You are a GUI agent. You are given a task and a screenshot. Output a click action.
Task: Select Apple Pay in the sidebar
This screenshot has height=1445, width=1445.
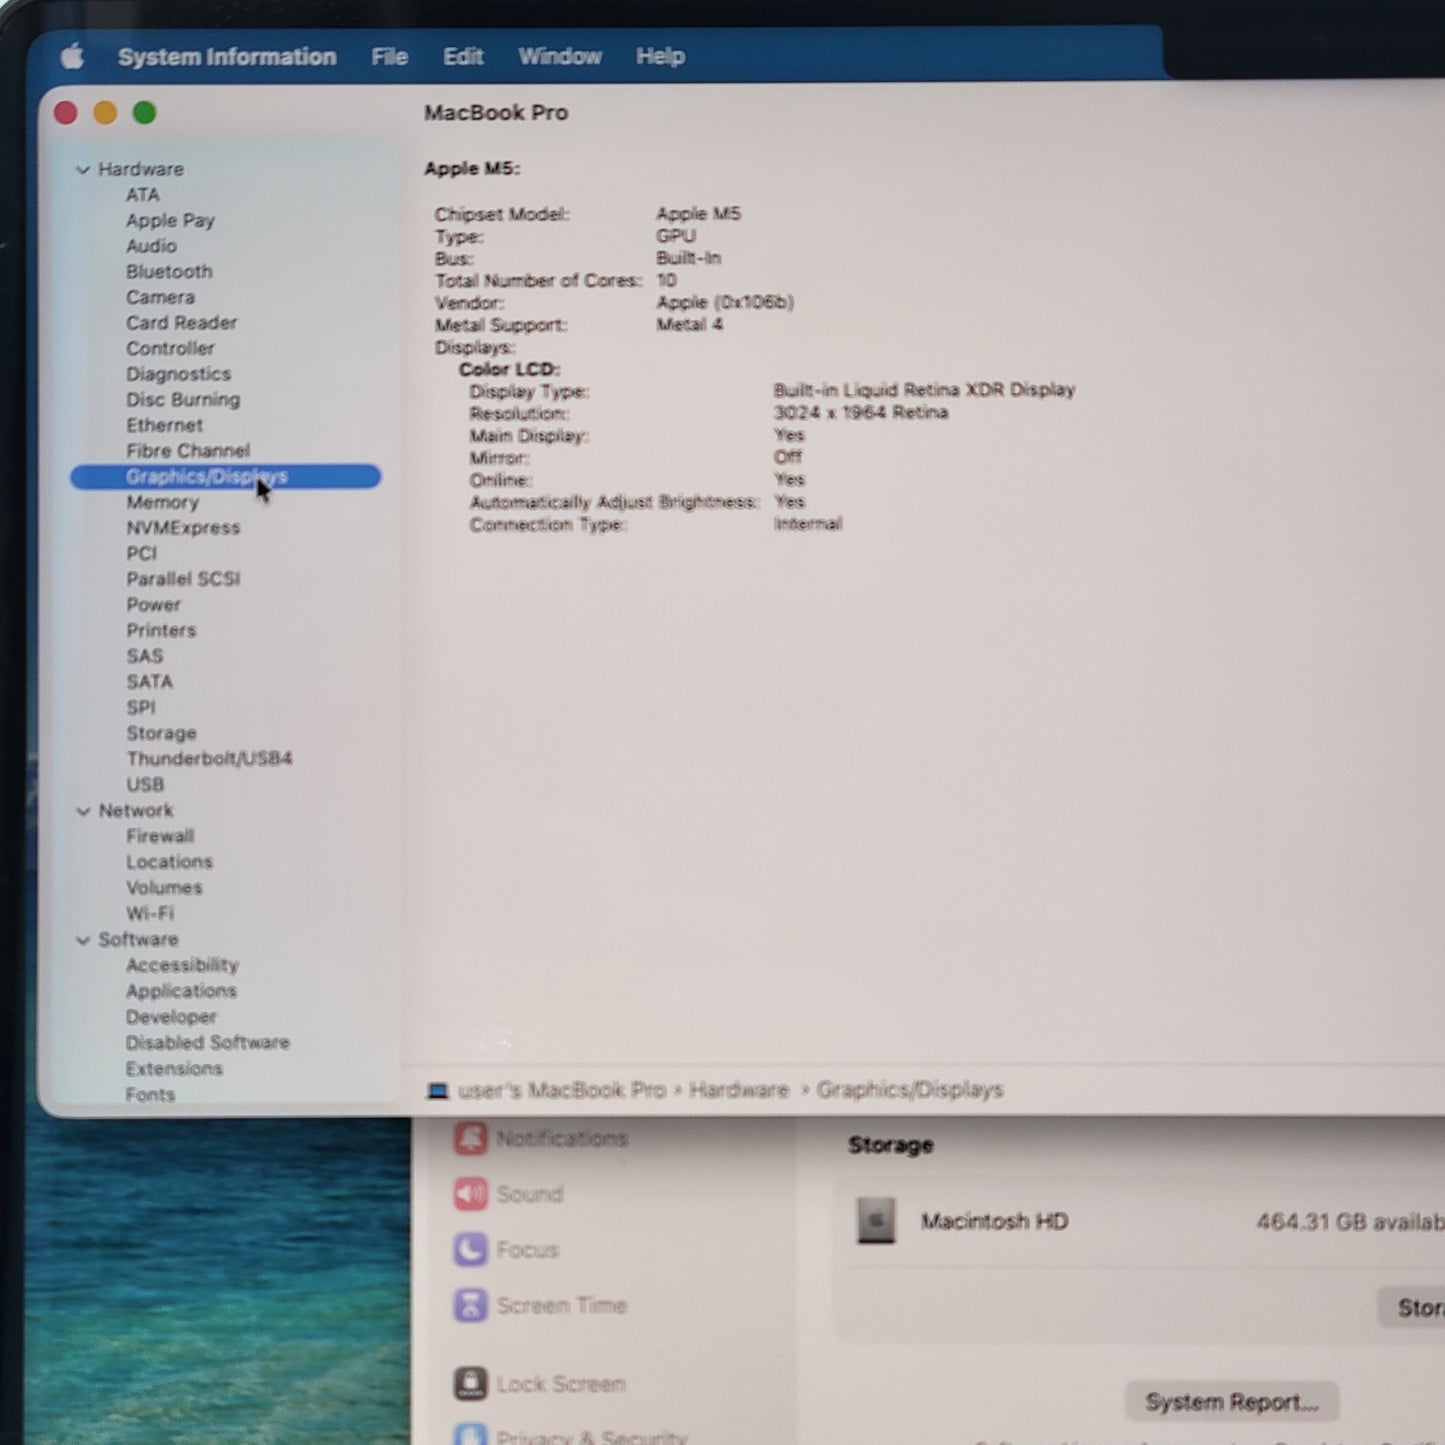(170, 221)
